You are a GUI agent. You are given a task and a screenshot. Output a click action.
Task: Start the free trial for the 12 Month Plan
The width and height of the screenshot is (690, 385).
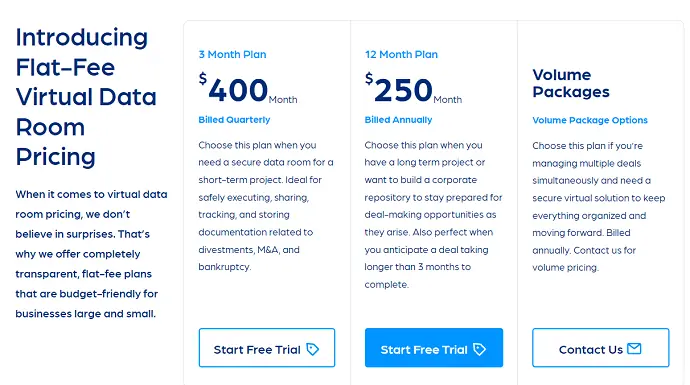(x=433, y=348)
